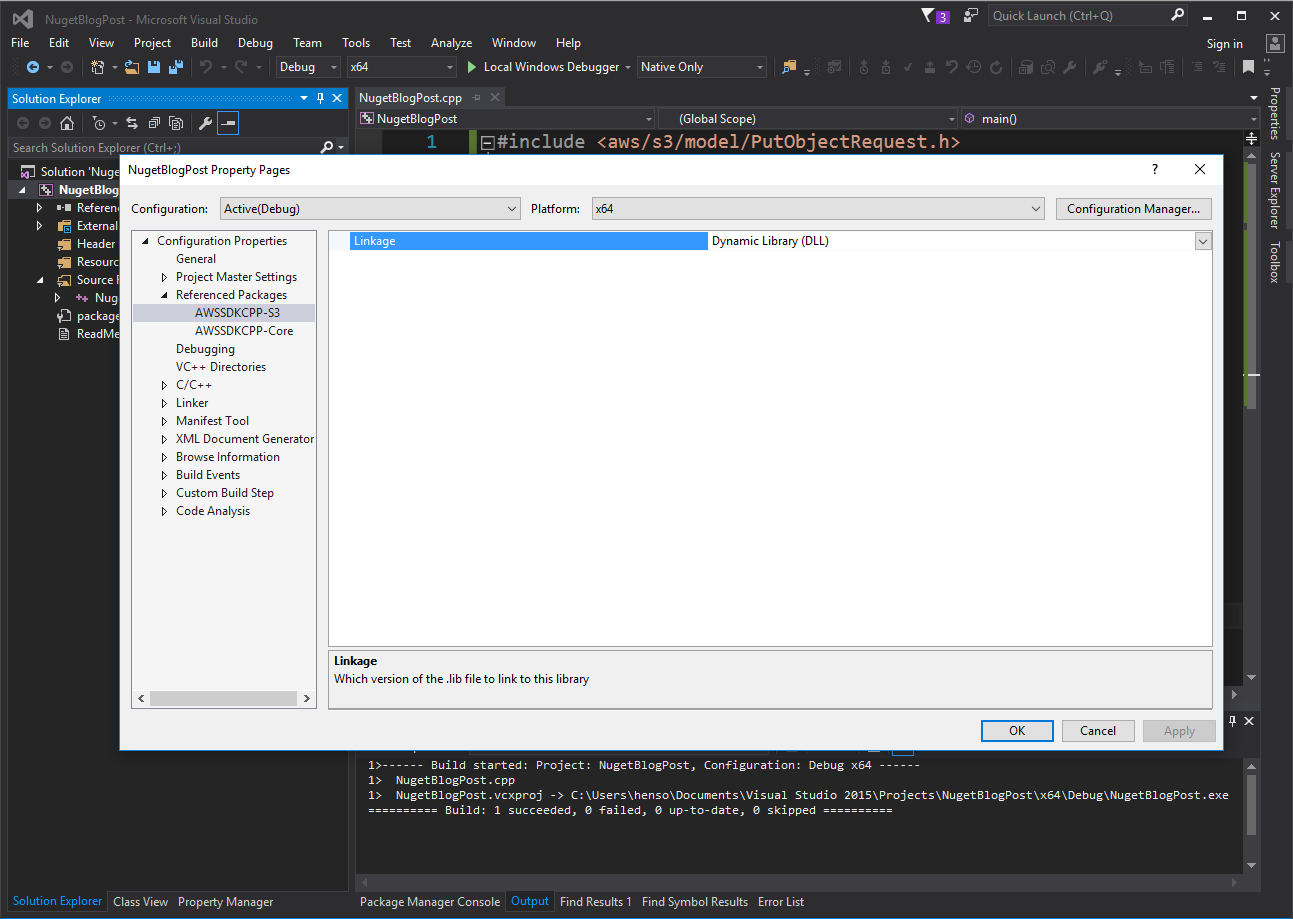Switch to the Property Manager tab
Screen dimensions: 1293x919
tap(226, 902)
